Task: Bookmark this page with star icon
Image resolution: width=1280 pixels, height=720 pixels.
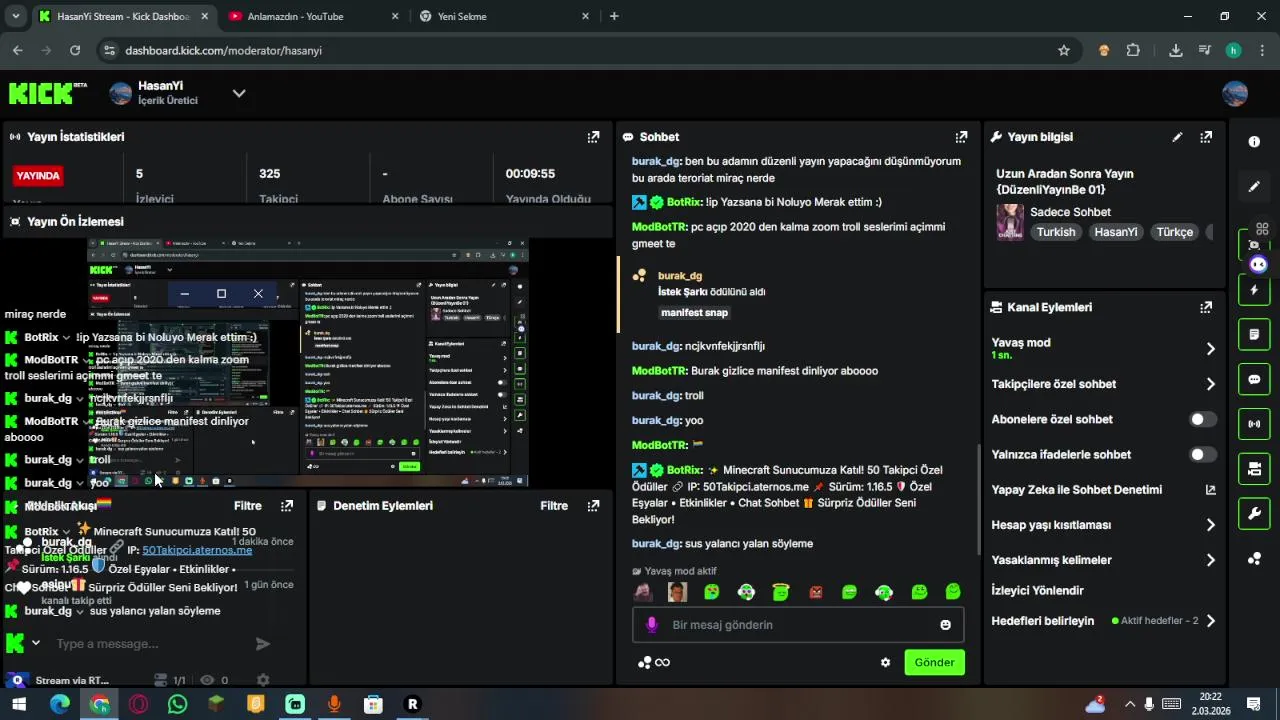Action: tap(1064, 50)
